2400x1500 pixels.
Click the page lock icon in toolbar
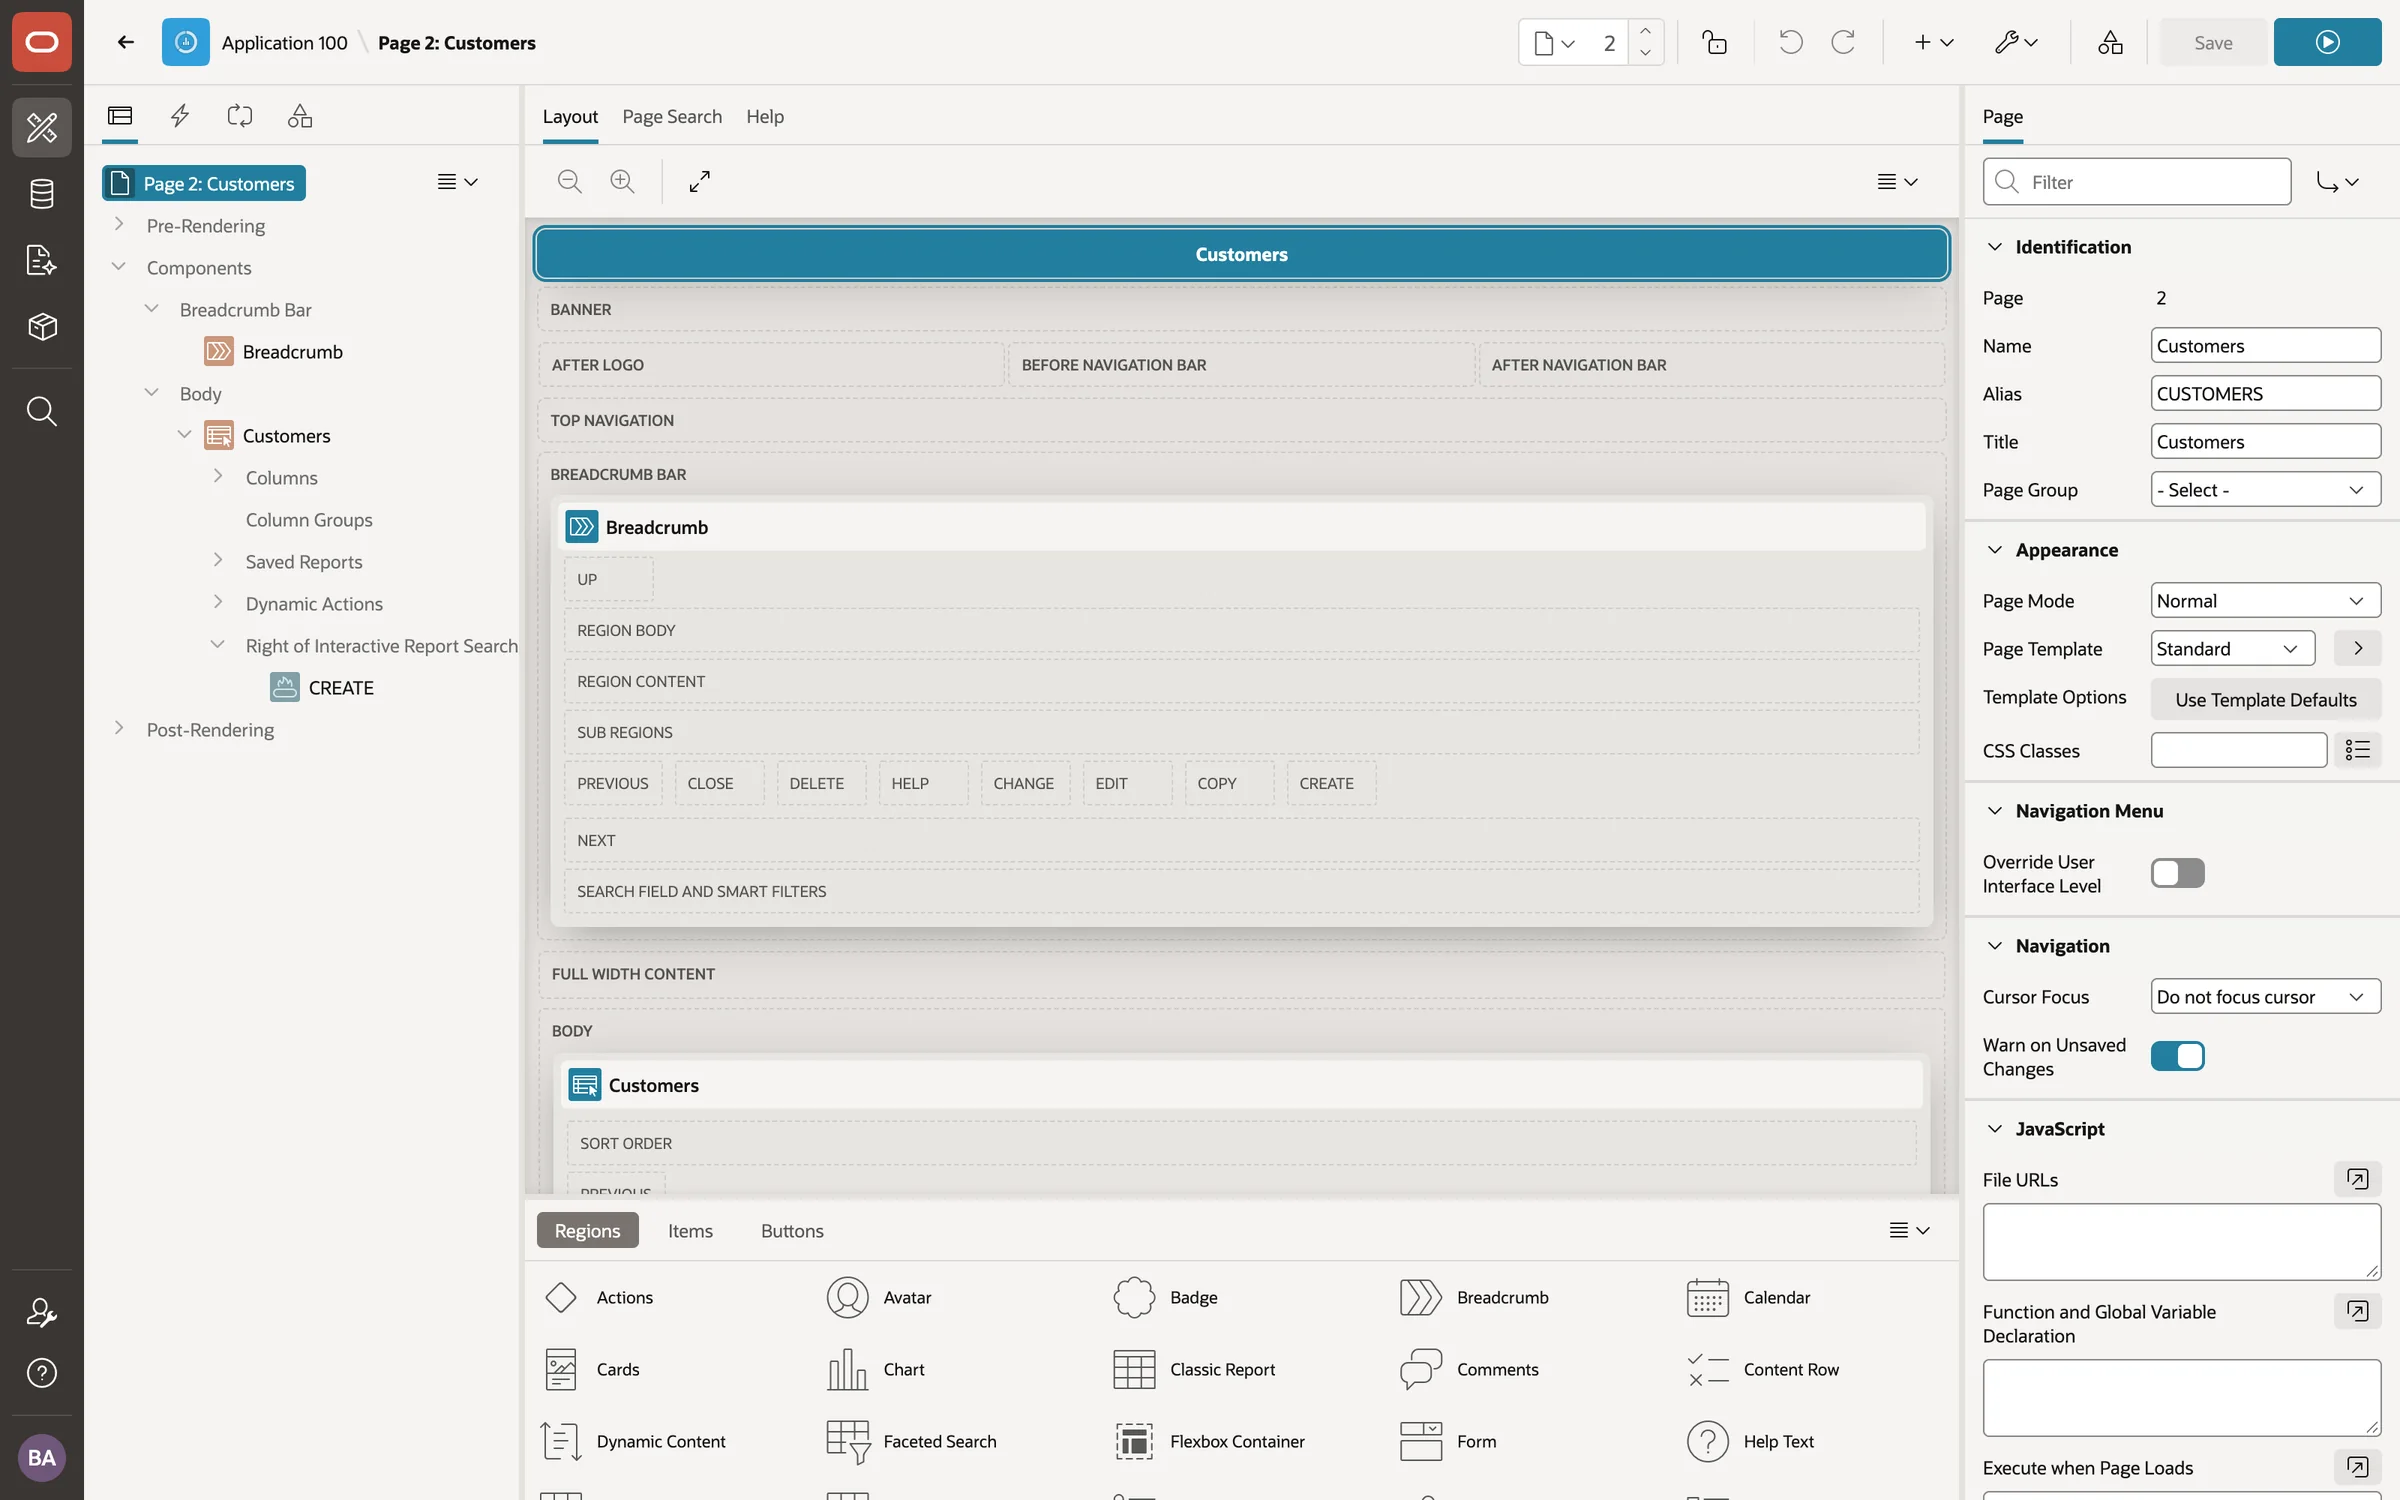tap(1715, 42)
